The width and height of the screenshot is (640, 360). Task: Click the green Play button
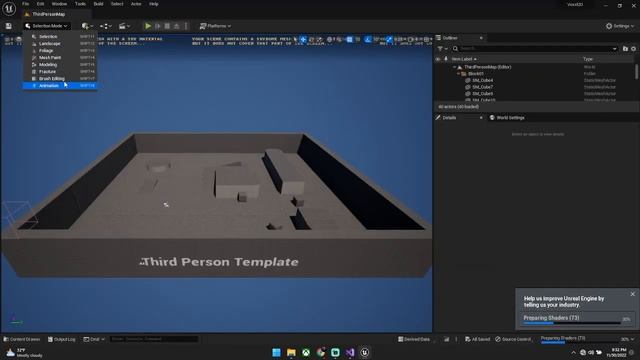(x=148, y=26)
